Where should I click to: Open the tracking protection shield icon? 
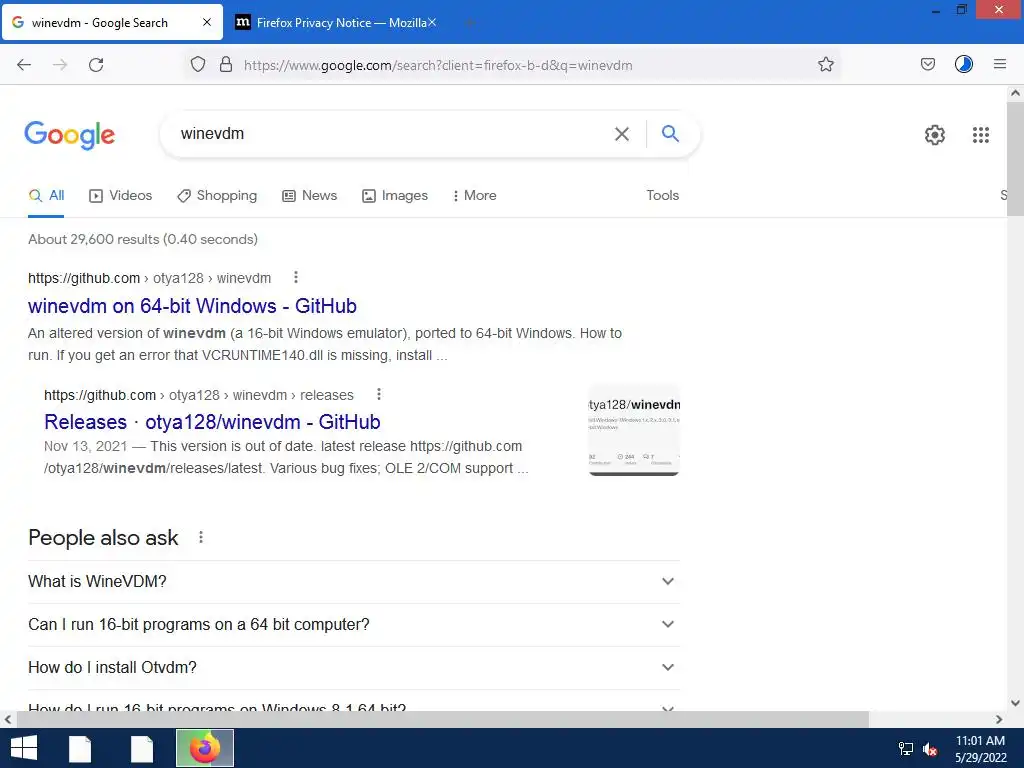198,64
